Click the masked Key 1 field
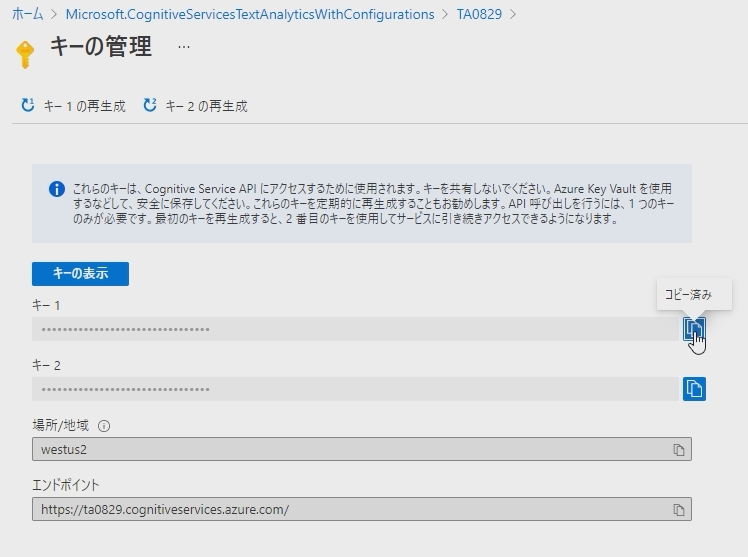This screenshot has width=748, height=557. click(x=355, y=329)
